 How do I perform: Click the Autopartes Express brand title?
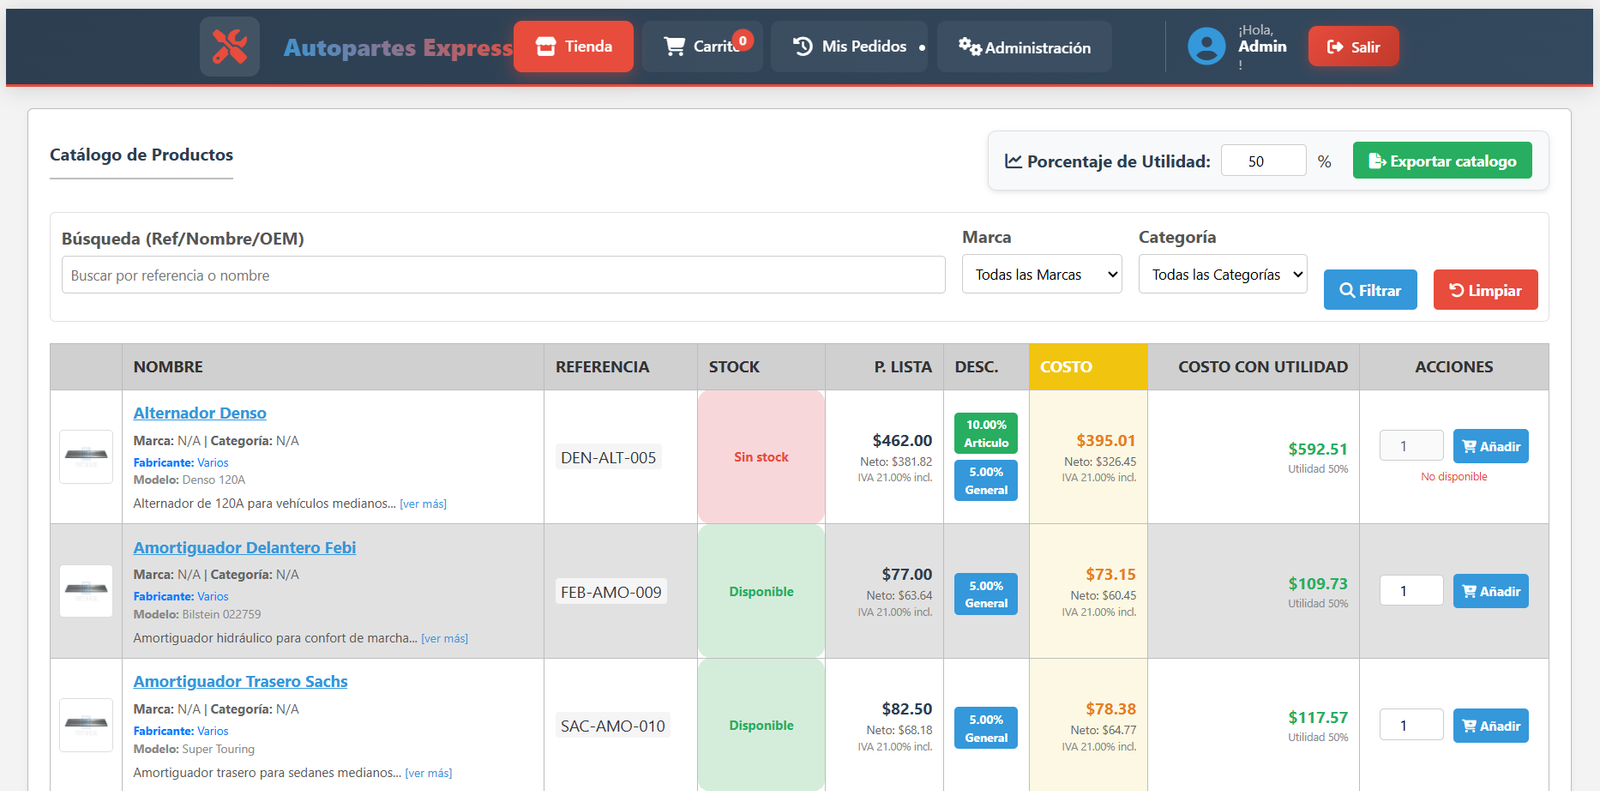398,47
